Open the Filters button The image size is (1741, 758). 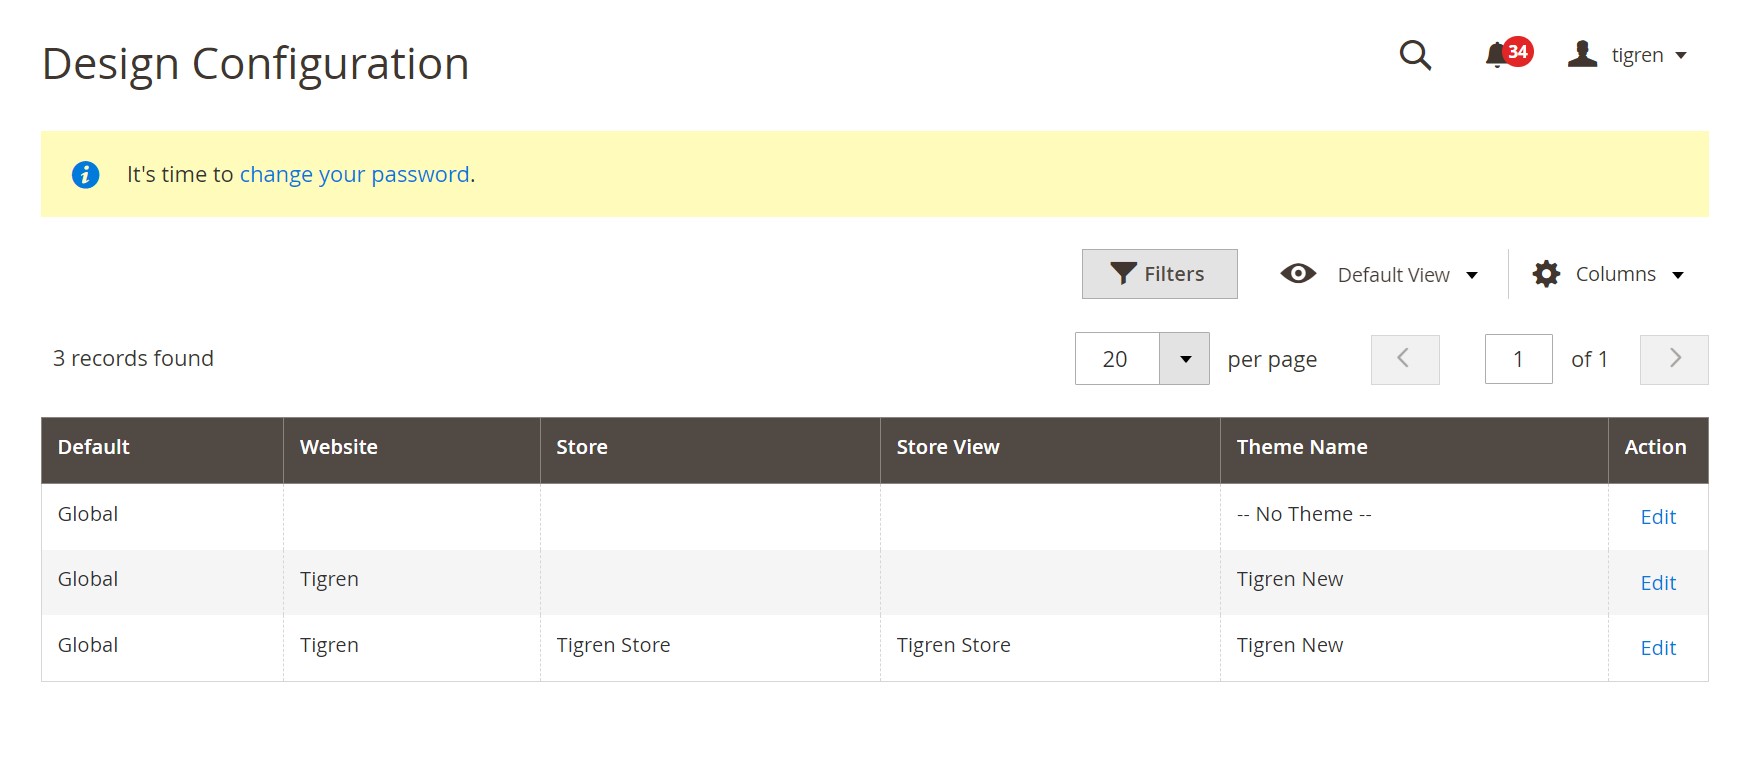[1159, 274]
